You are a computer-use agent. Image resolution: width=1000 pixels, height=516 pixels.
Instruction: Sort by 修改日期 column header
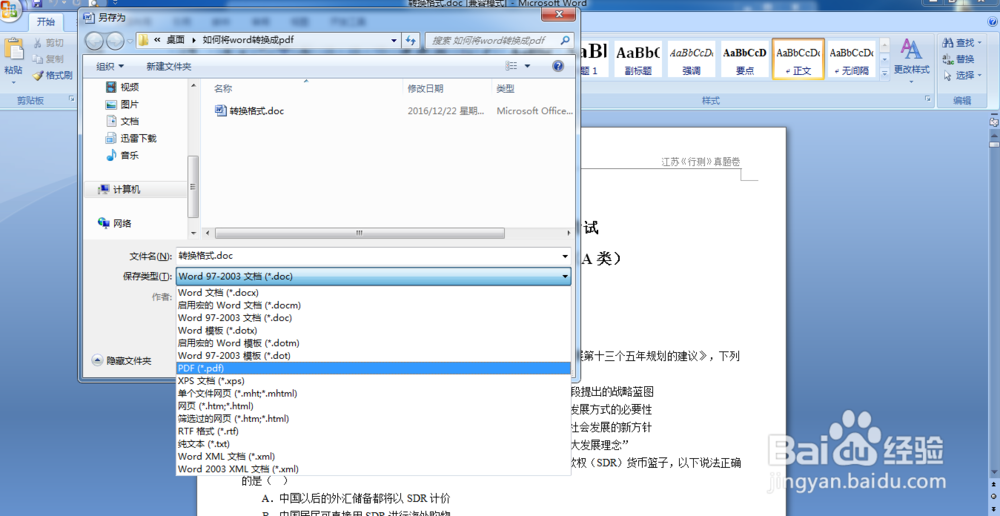(x=425, y=89)
